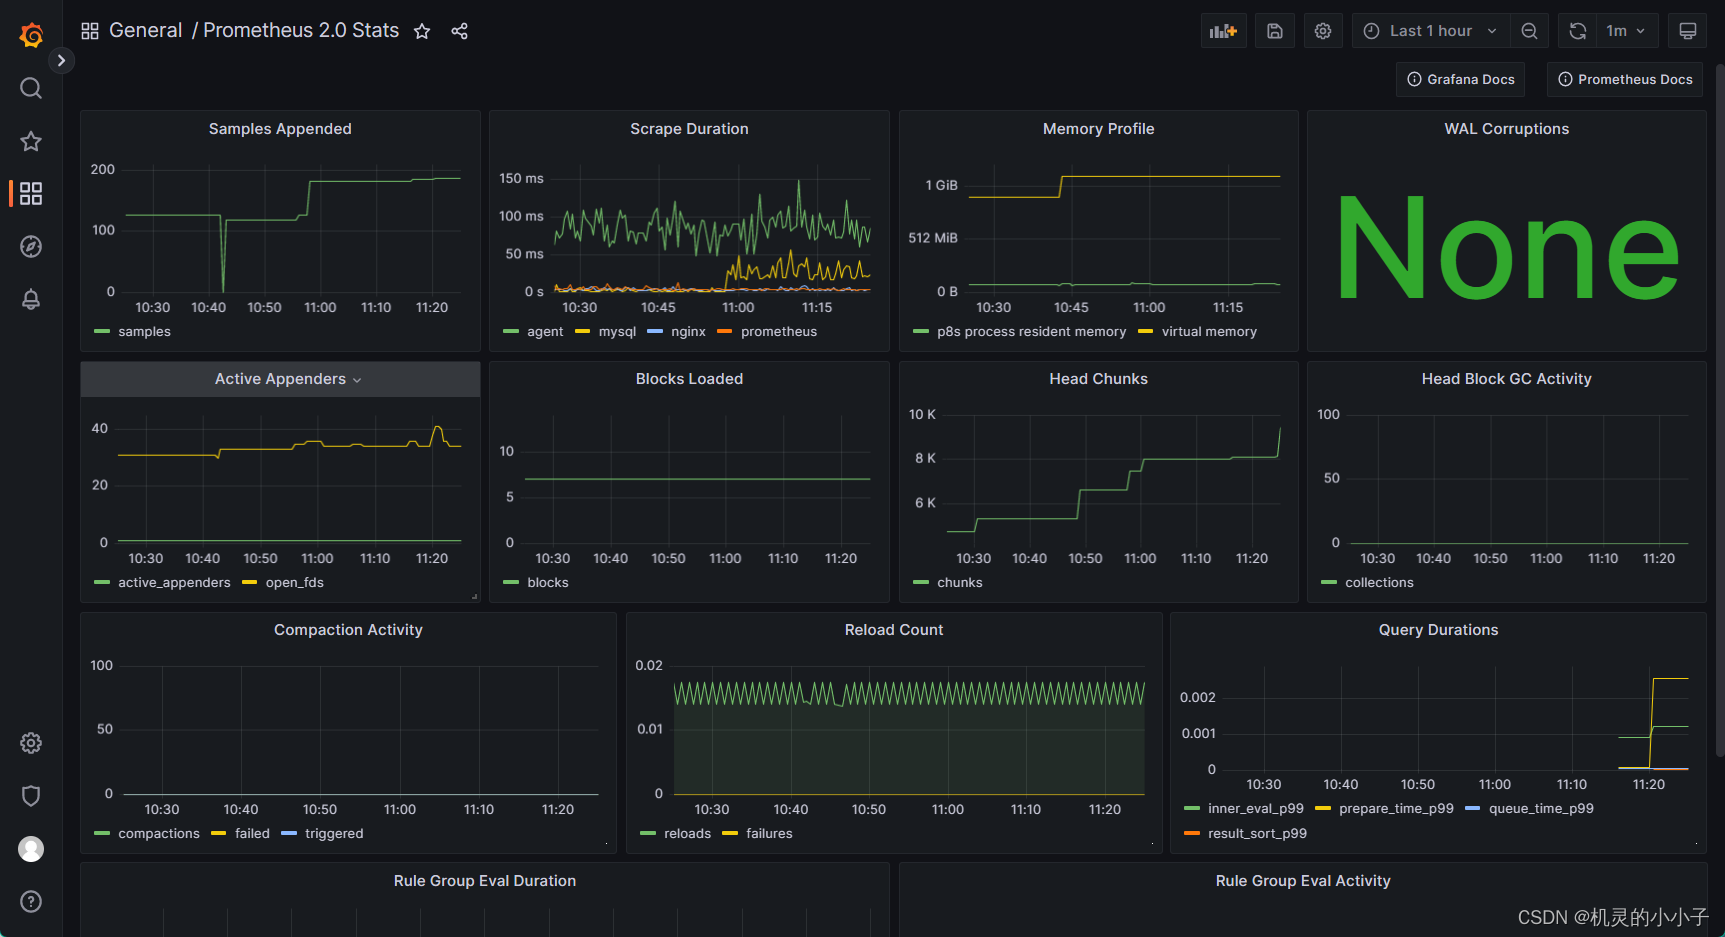The width and height of the screenshot is (1725, 937).
Task: Open the Last 1 hour time picker
Action: point(1430,31)
